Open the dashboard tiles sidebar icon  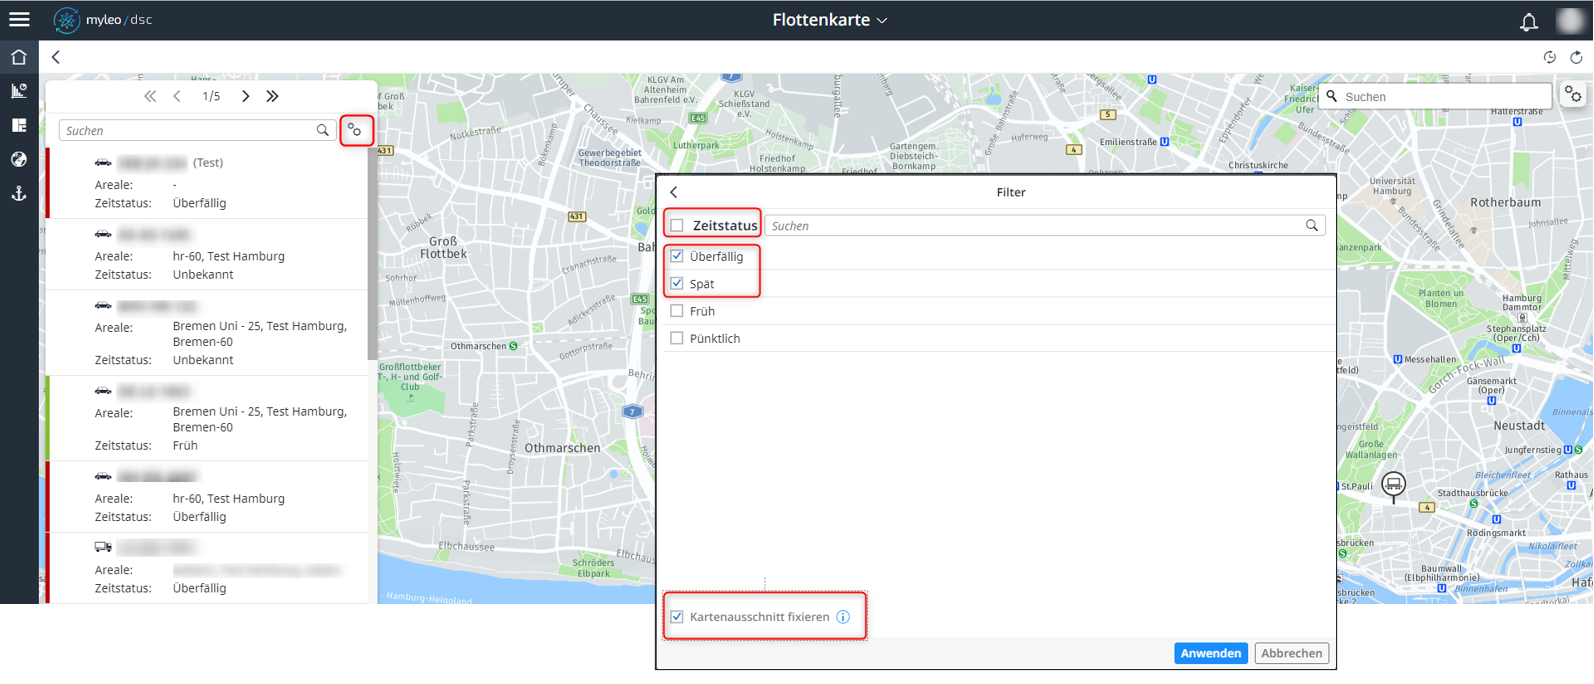coord(19,125)
